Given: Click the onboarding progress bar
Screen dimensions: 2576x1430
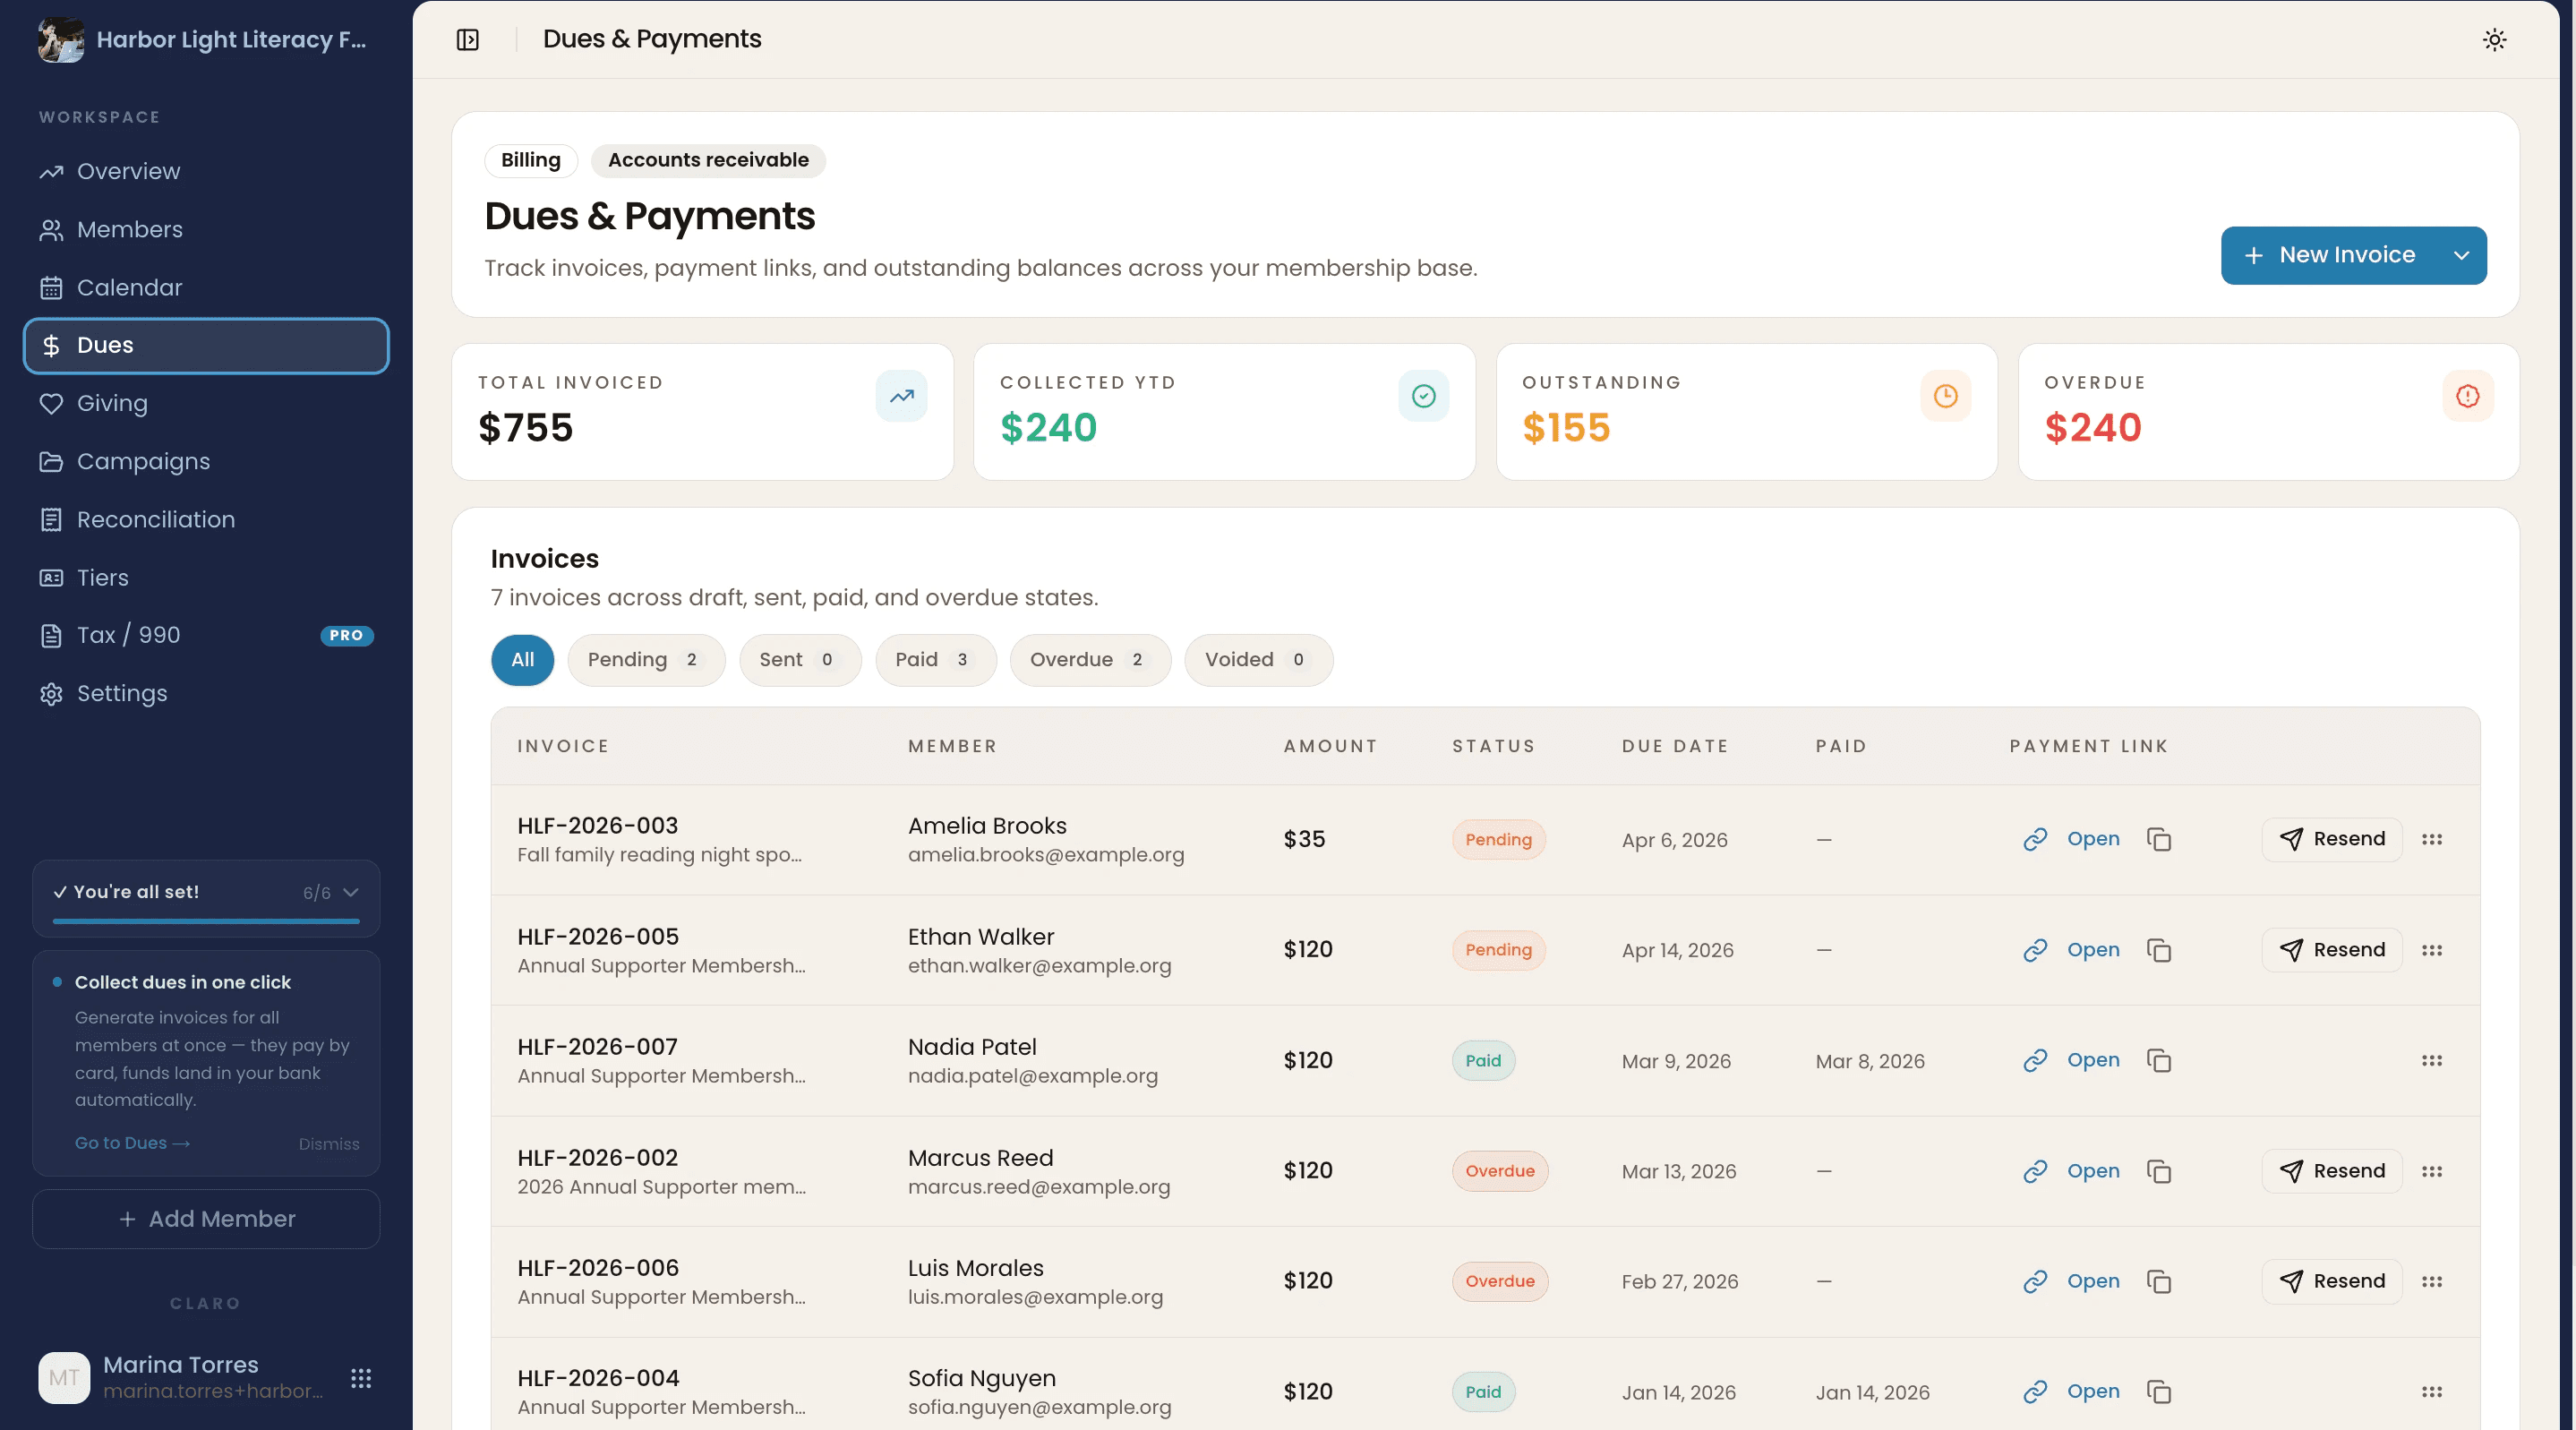Looking at the screenshot, I should [206, 921].
